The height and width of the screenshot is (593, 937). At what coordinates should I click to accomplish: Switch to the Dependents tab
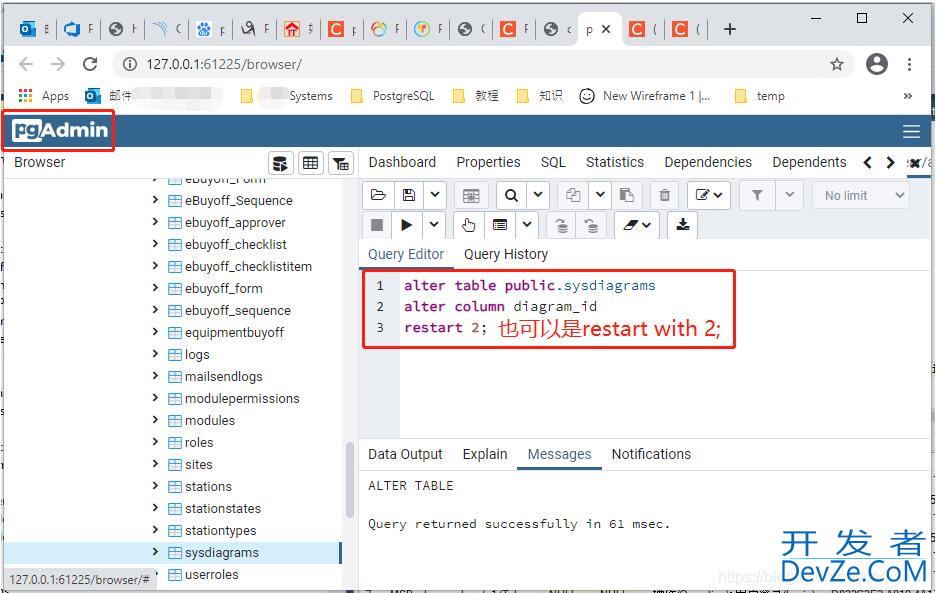tap(809, 162)
